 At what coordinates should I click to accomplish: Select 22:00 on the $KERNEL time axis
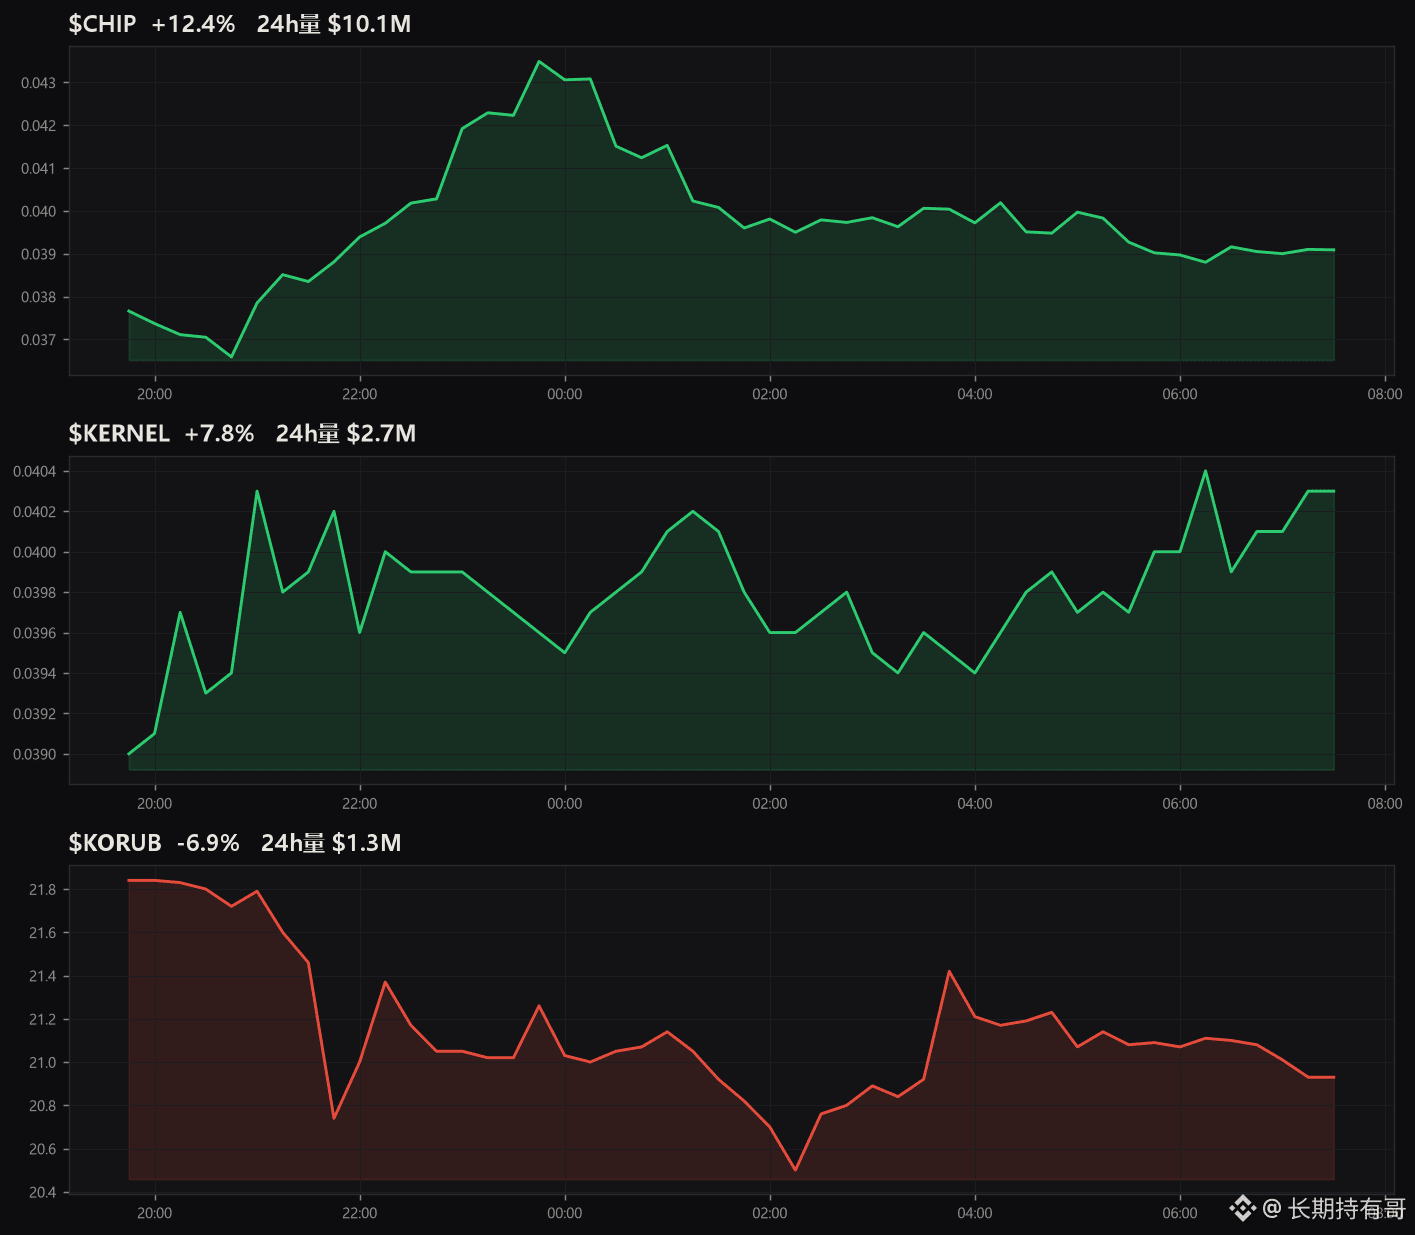coord(360,803)
